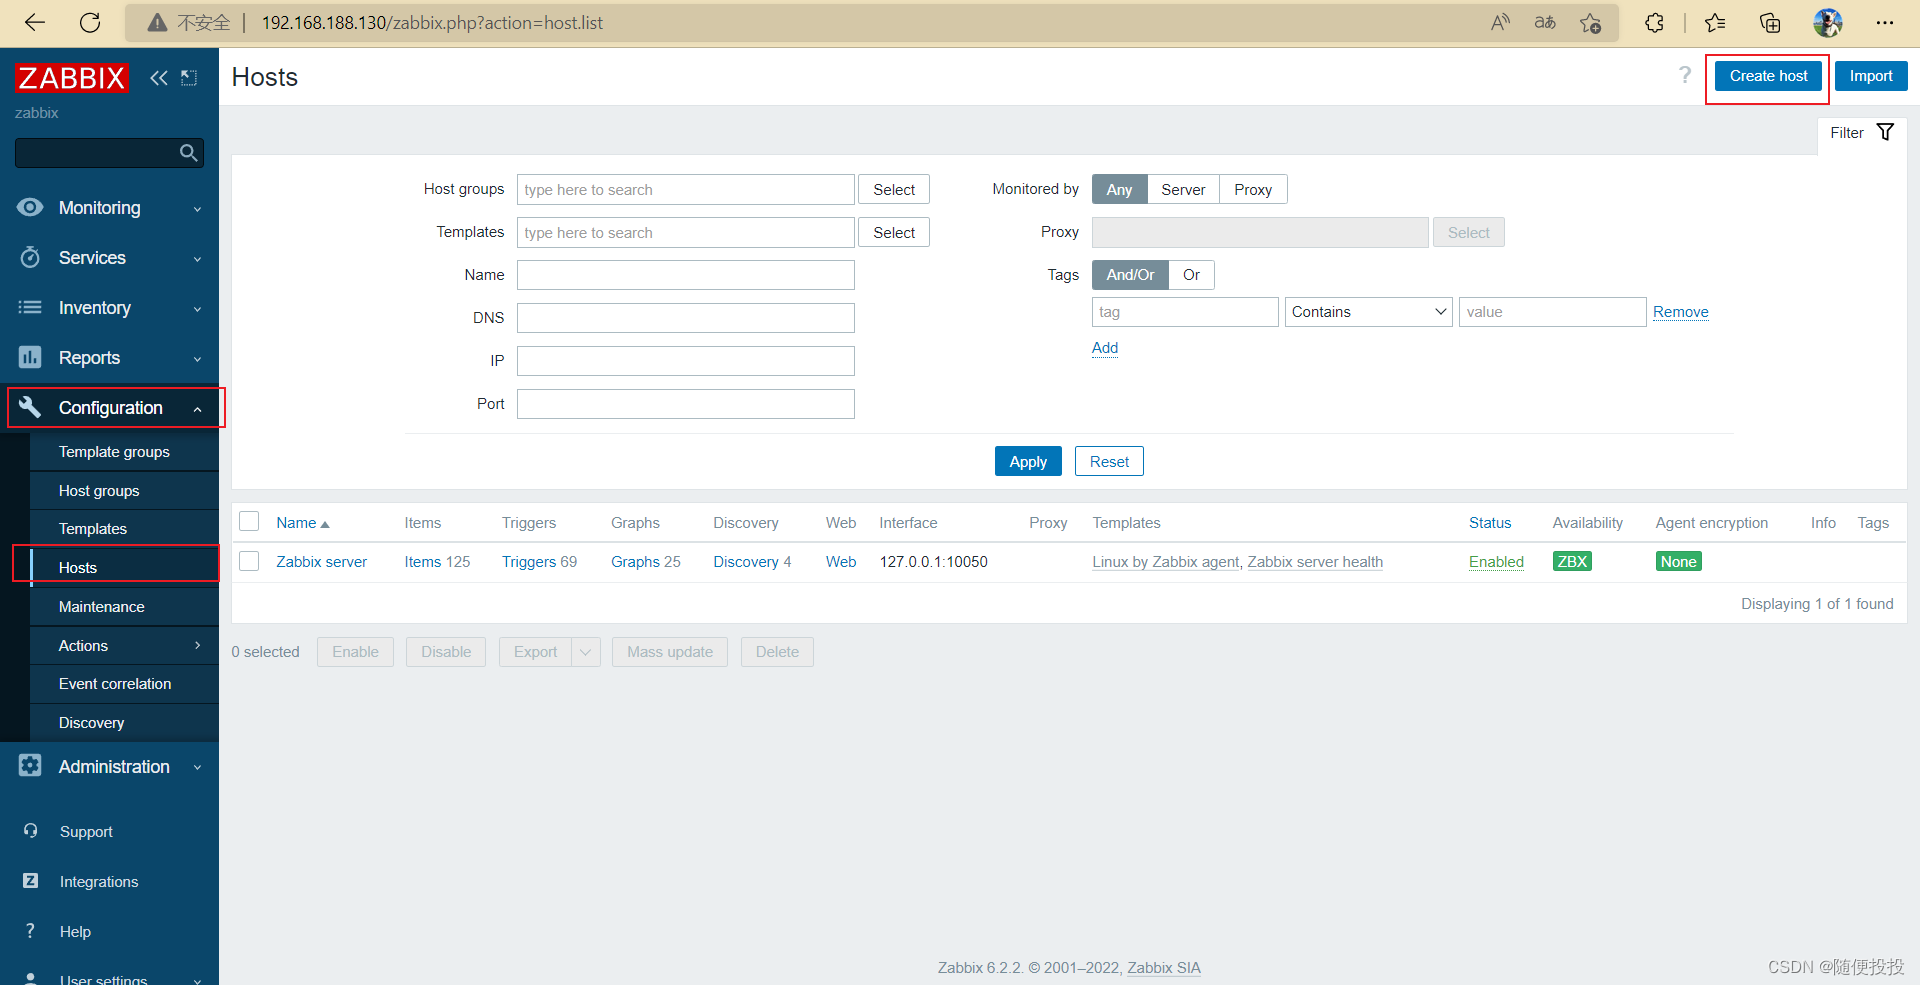Apply the host filter
The image size is (1920, 985).
(x=1028, y=461)
